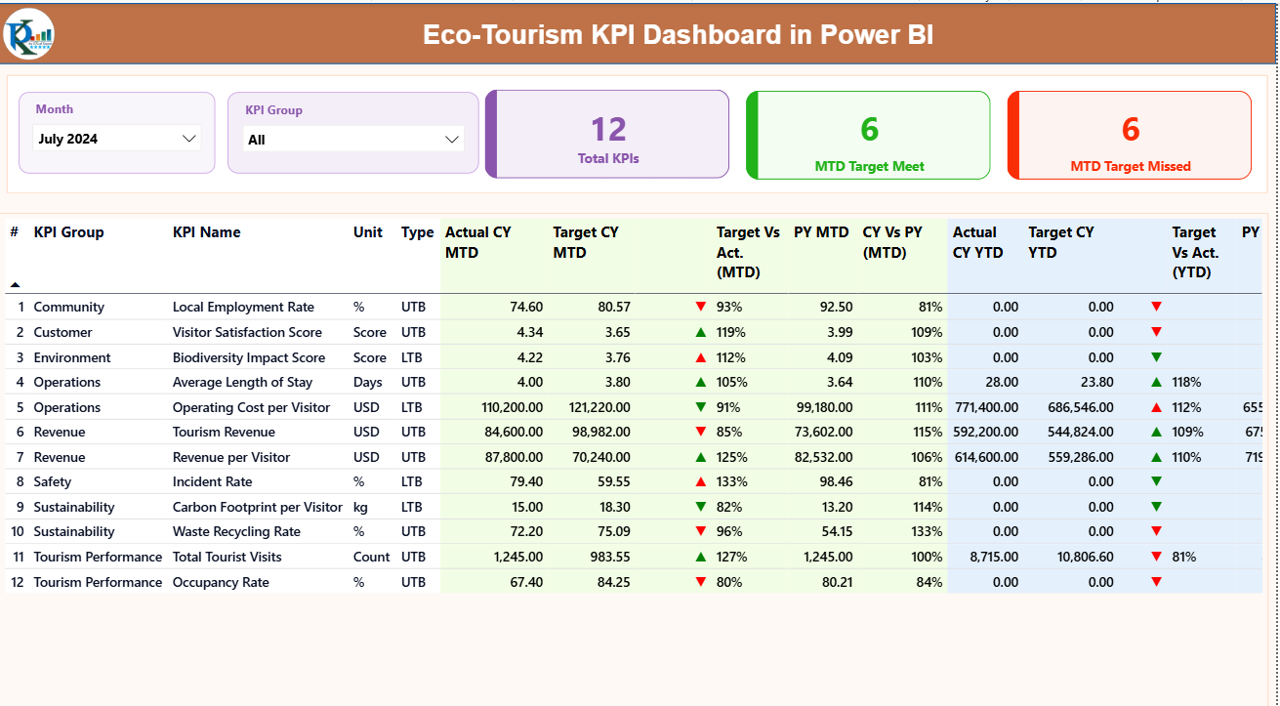Click red up-triangle indicator on Incident Rate row

pos(700,481)
